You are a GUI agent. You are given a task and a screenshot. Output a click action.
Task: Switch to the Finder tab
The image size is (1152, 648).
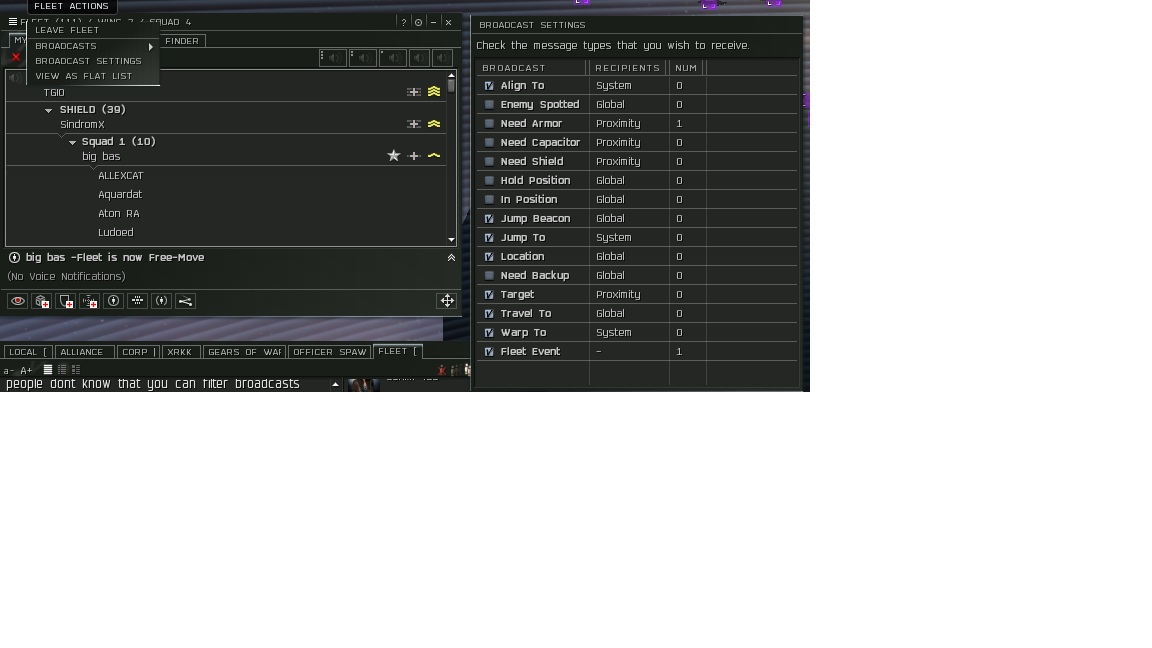(x=181, y=41)
